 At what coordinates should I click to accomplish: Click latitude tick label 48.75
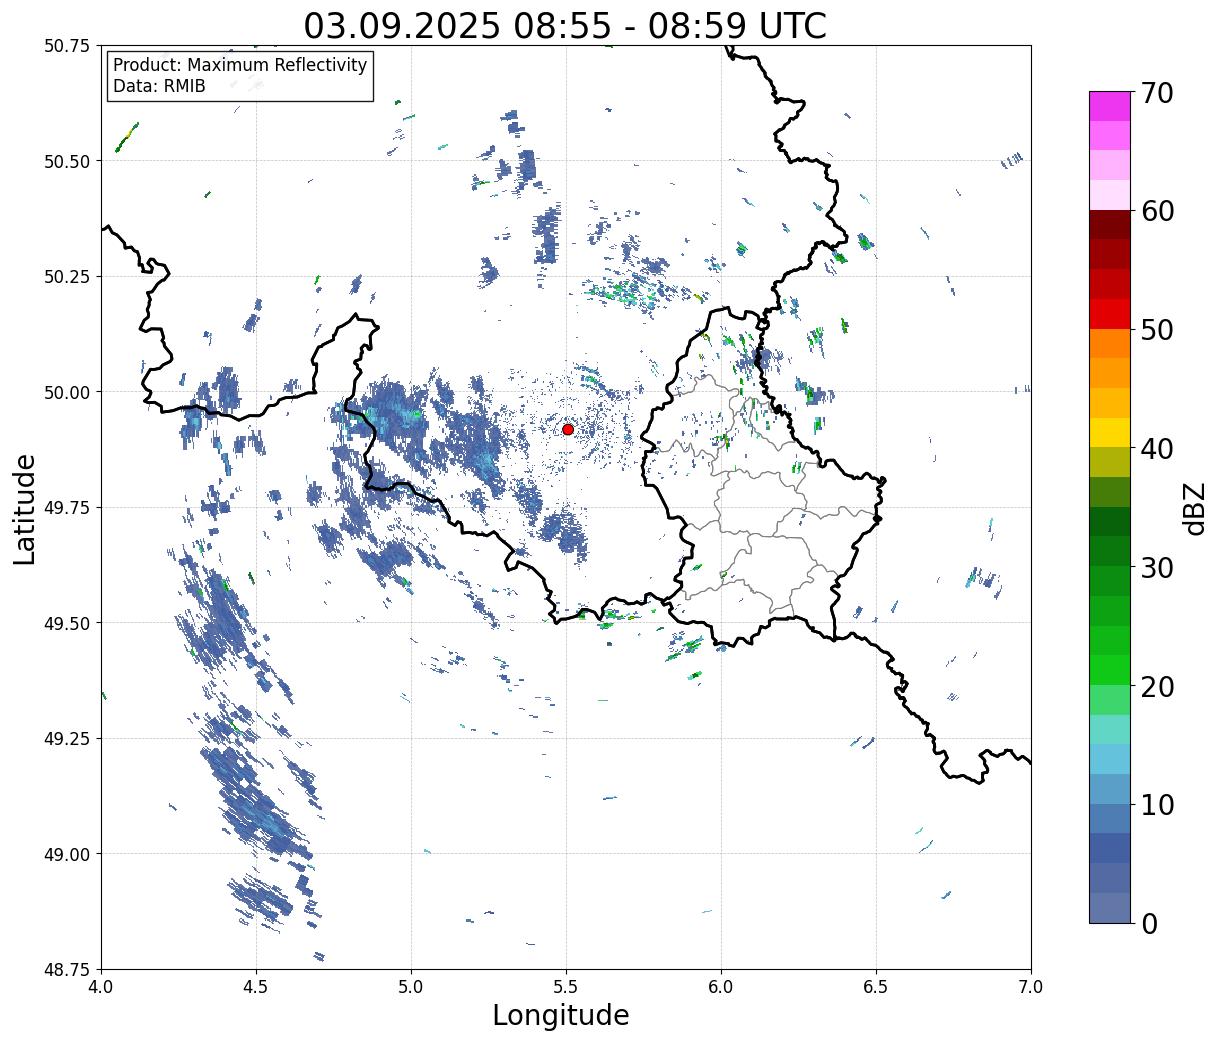coord(67,969)
